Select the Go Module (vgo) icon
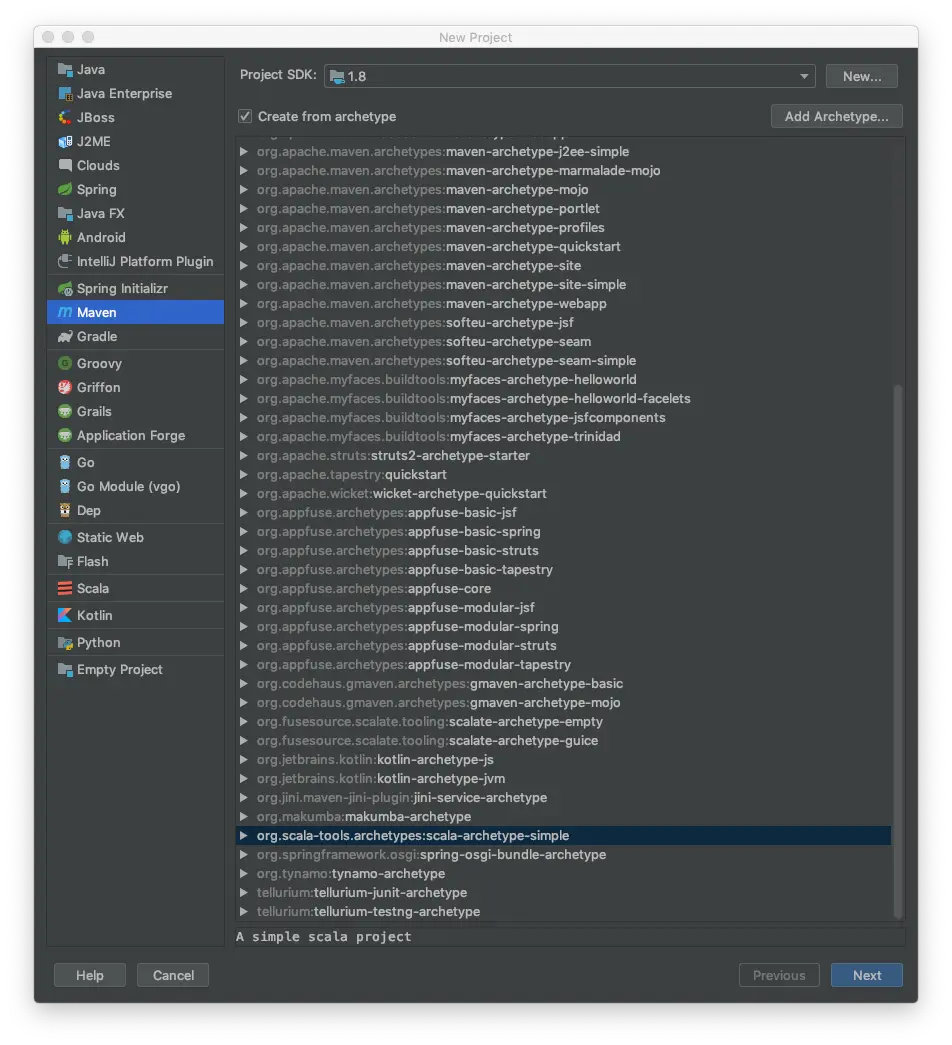The image size is (952, 1045). click(65, 487)
